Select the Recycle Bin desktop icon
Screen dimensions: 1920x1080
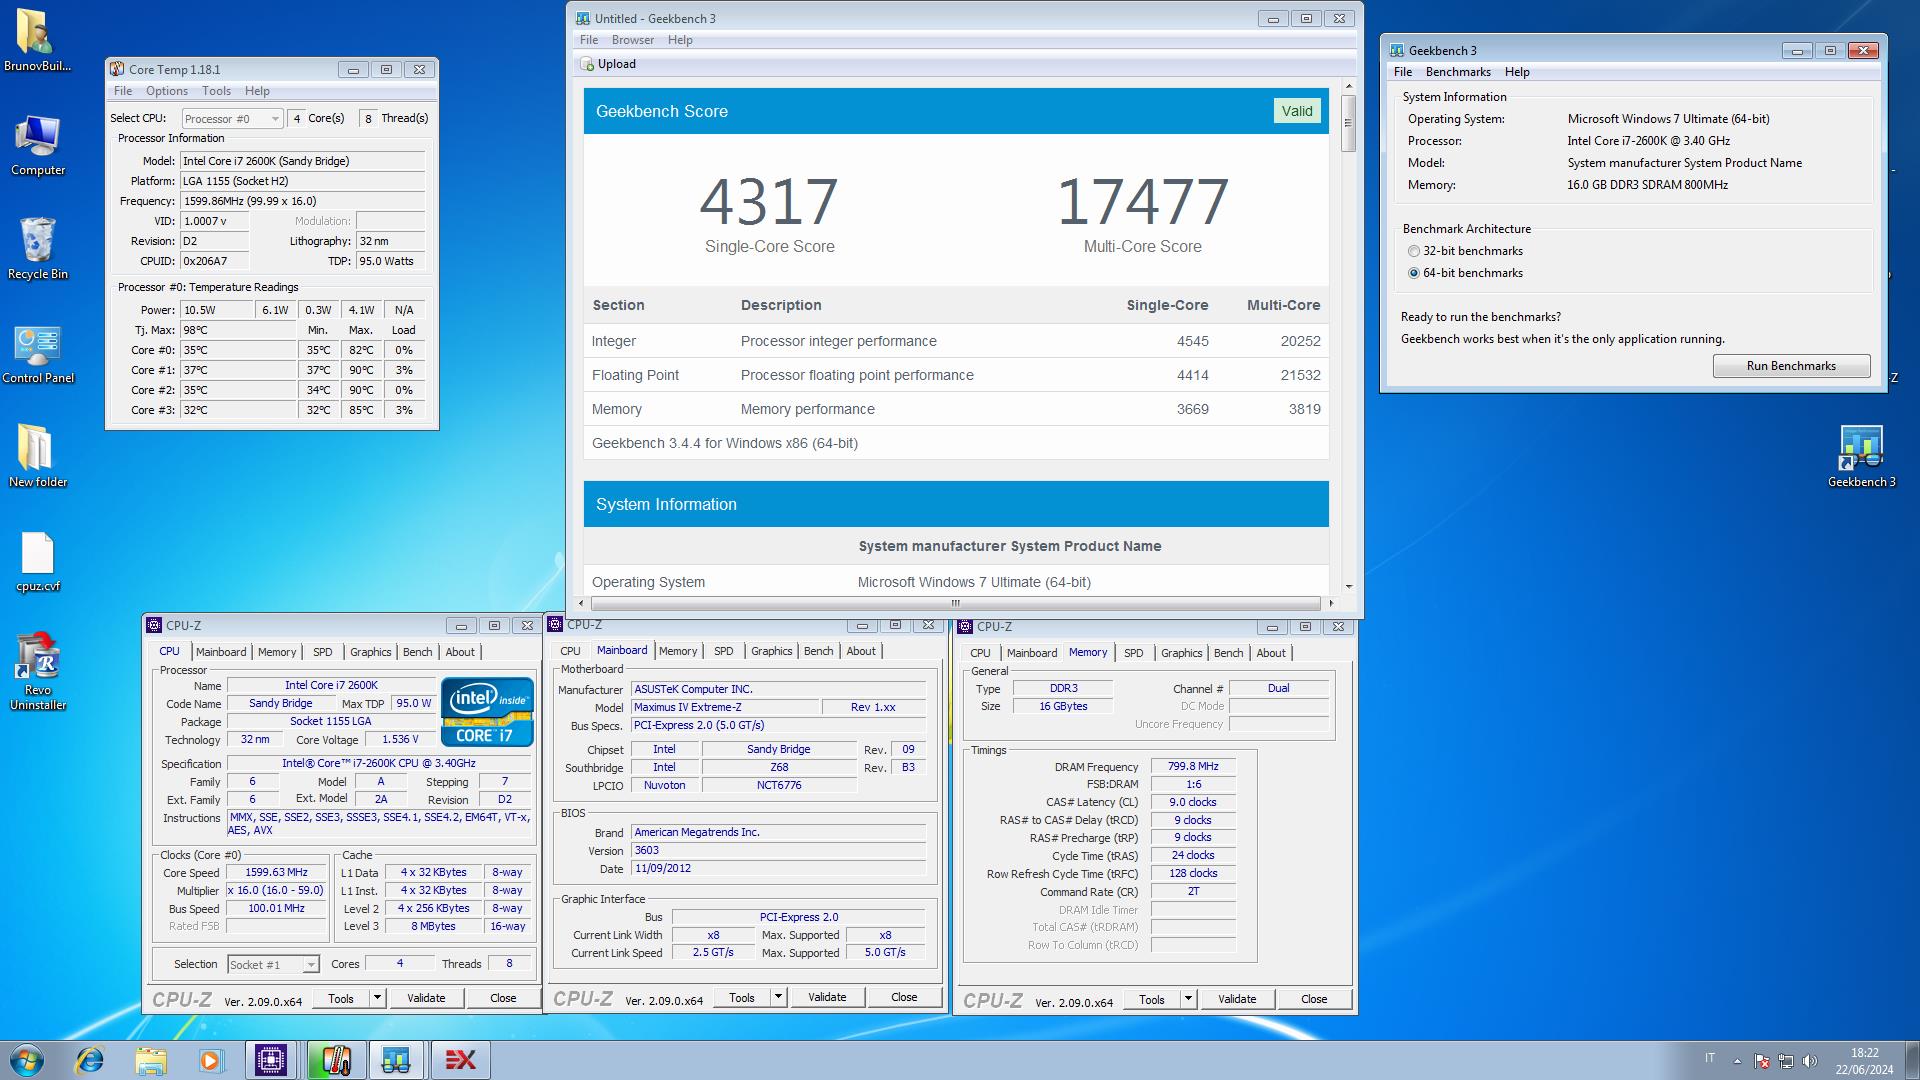point(37,249)
